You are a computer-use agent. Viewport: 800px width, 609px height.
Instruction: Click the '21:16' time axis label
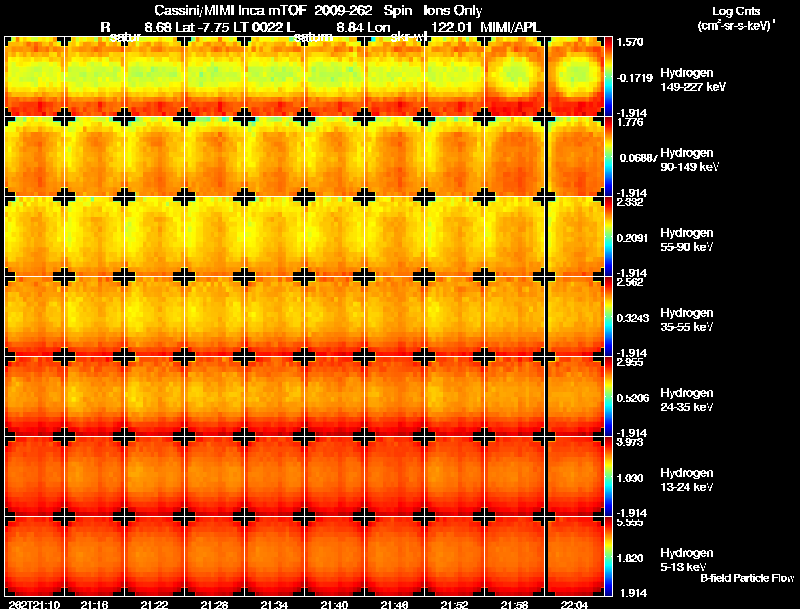click(94, 604)
